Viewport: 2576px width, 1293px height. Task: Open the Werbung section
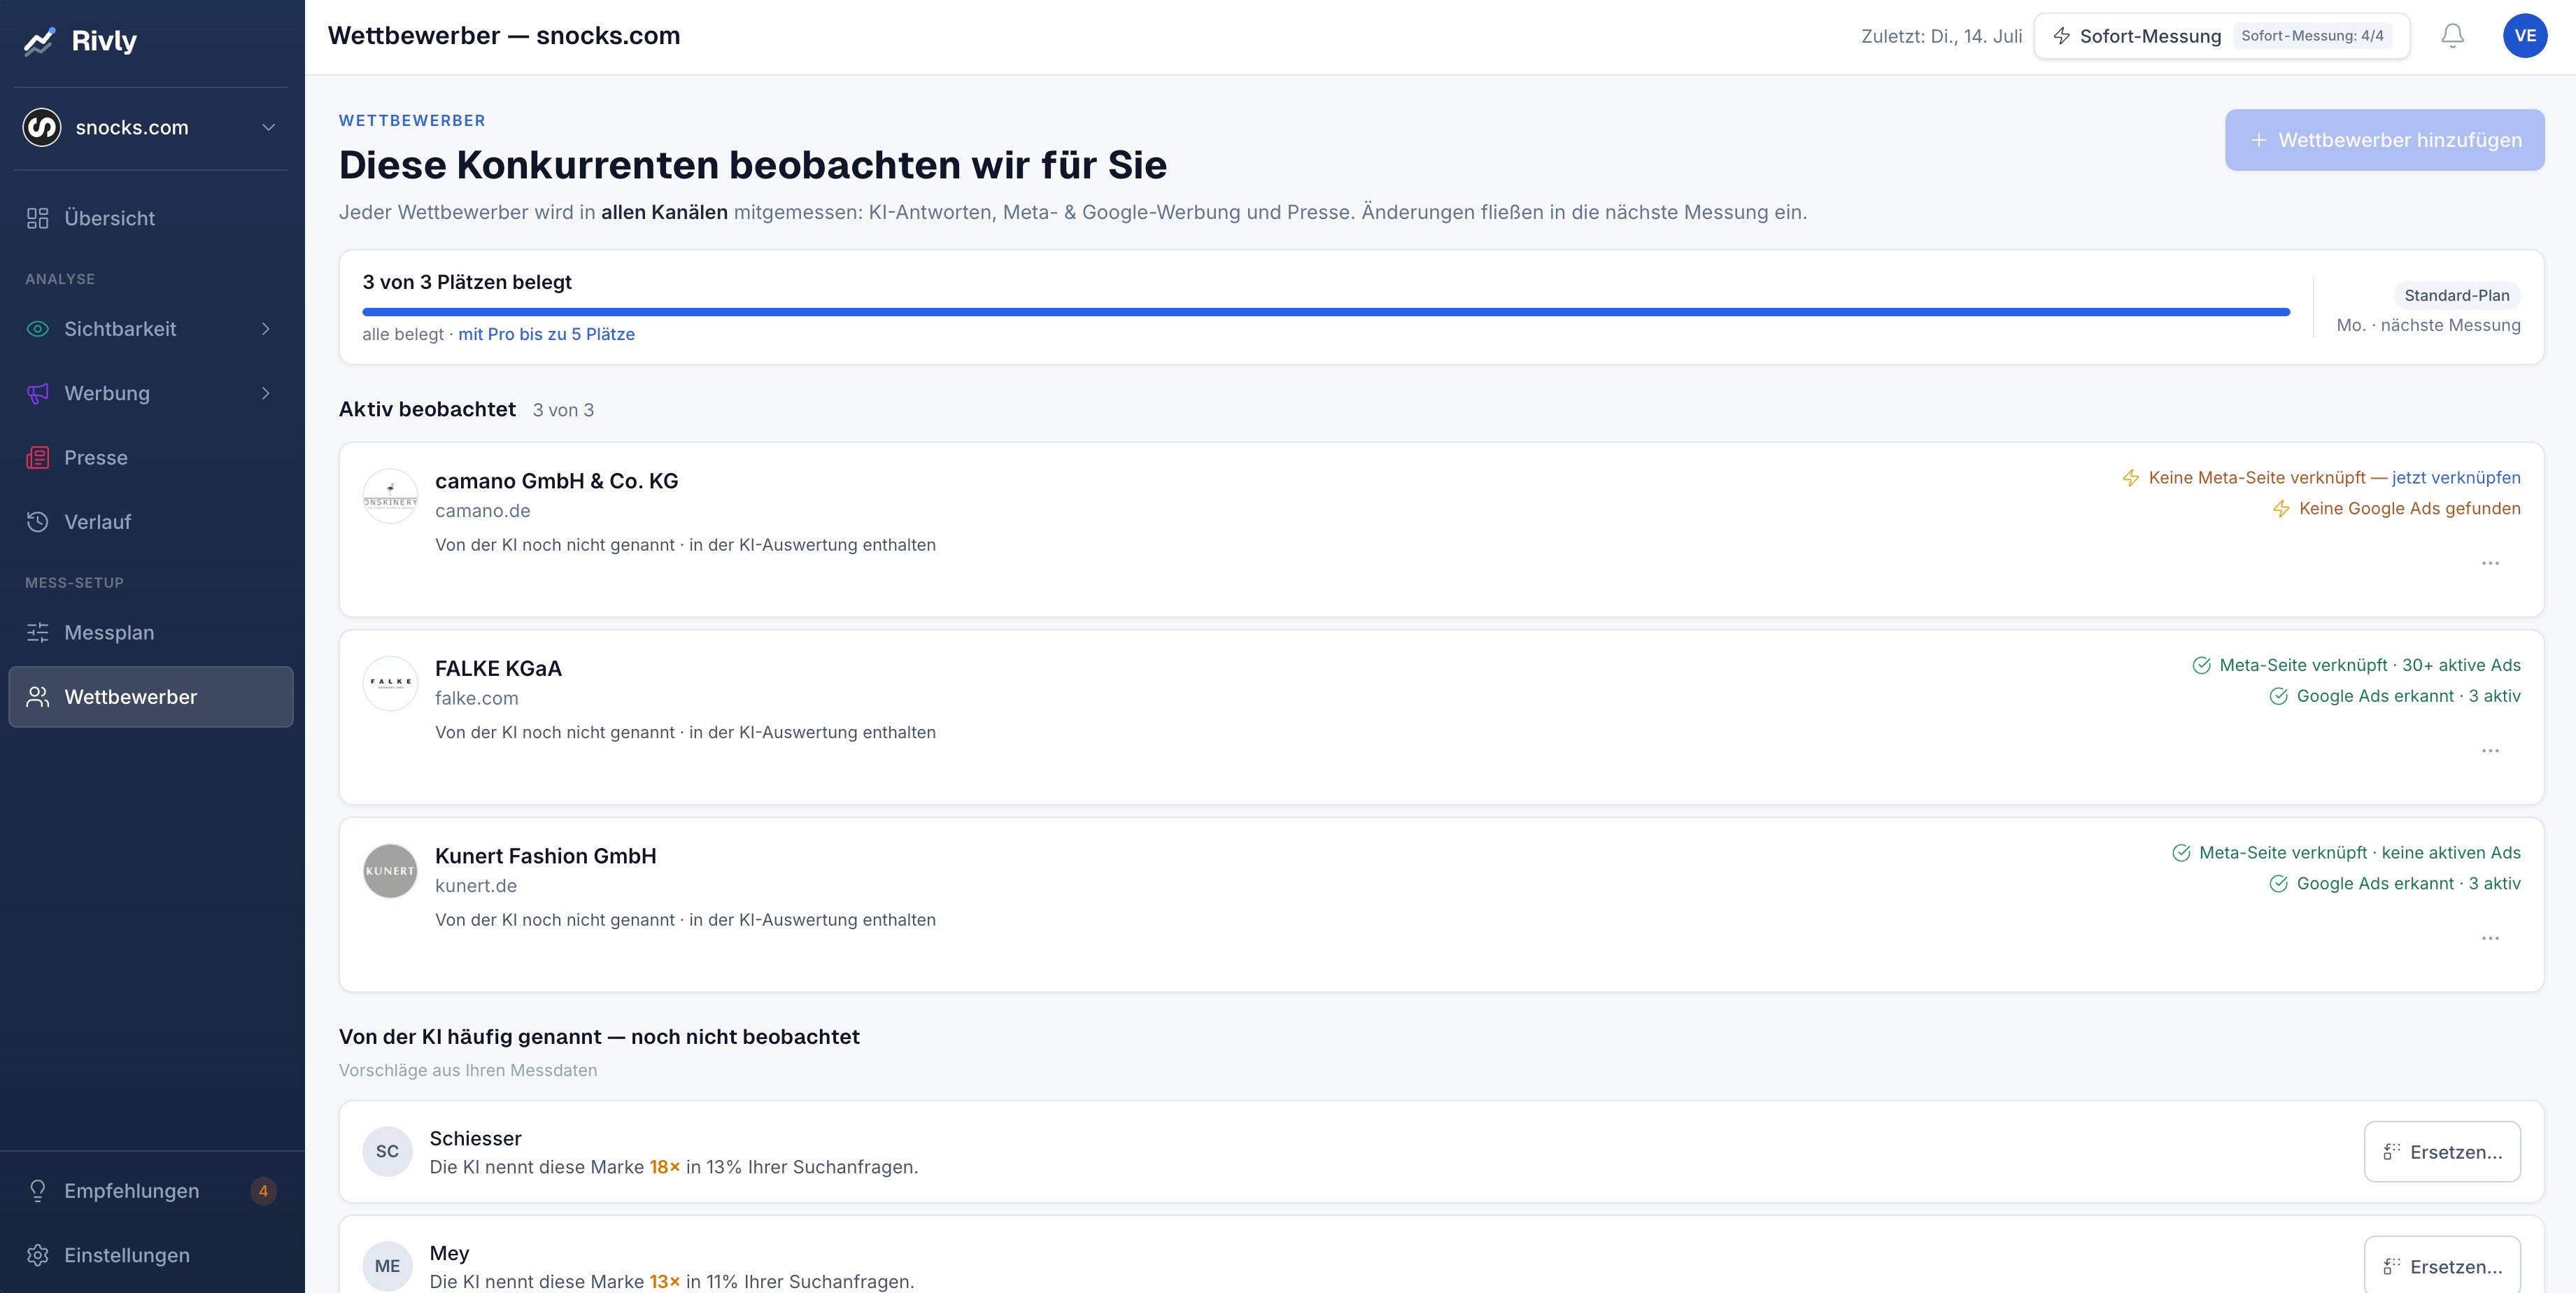[151, 393]
